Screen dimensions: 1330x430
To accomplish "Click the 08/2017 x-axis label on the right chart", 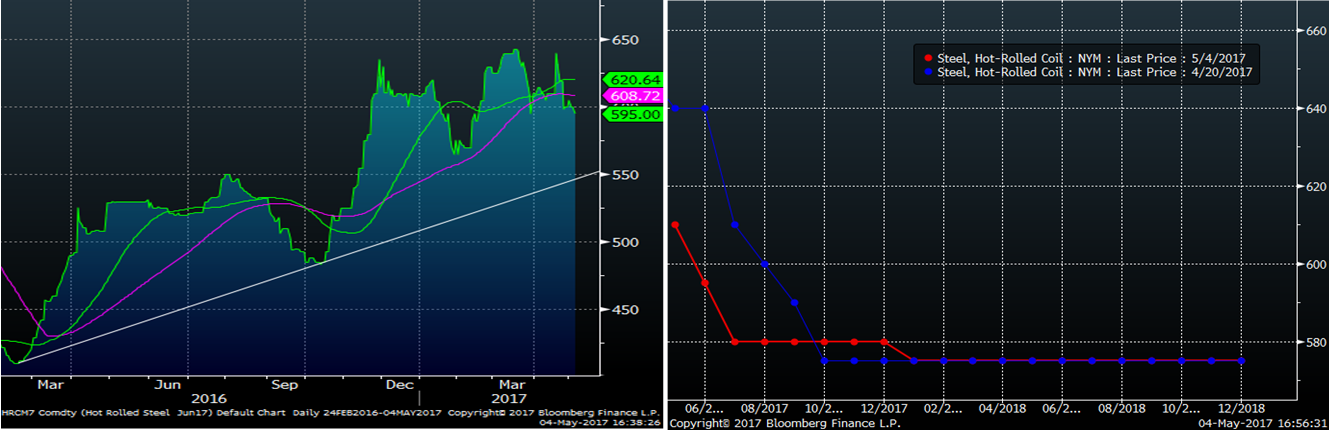I will (764, 408).
